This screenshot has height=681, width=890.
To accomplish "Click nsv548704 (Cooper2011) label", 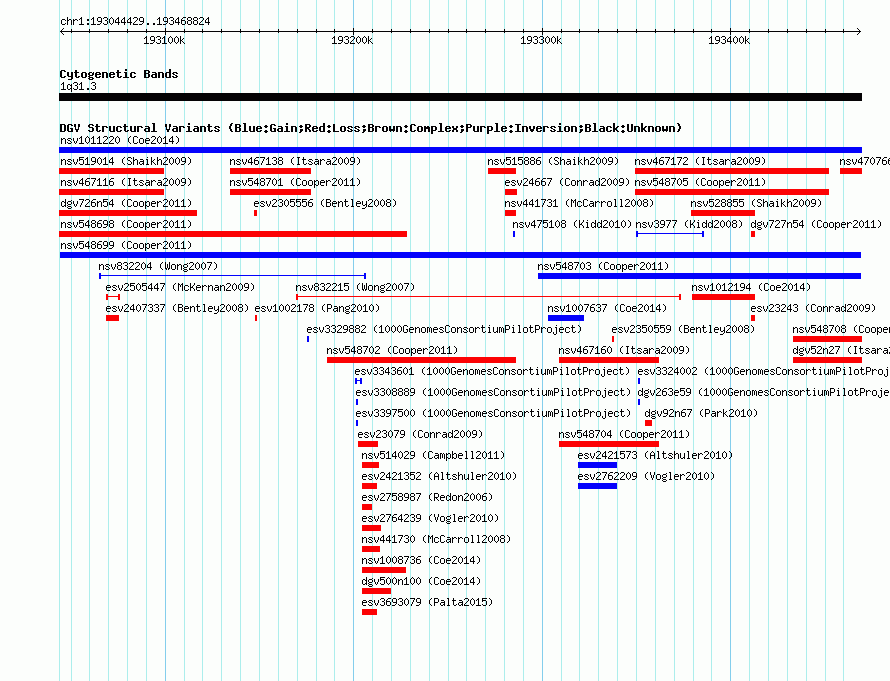I will [x=624, y=434].
